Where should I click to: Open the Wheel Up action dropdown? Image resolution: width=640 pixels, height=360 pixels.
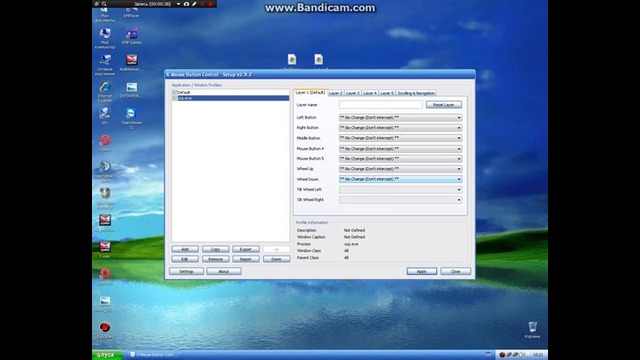point(400,169)
